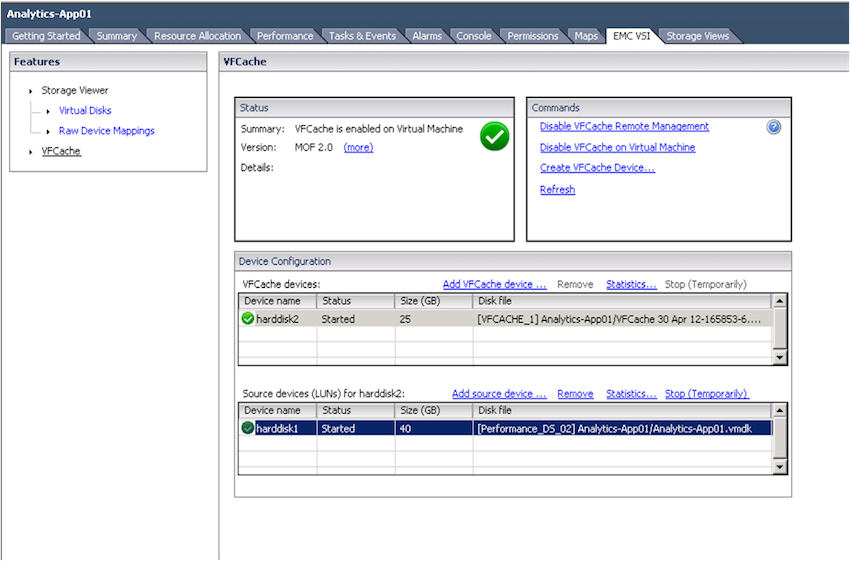
Task: Click Disable VFCache on Virtual Machine
Action: point(617,147)
